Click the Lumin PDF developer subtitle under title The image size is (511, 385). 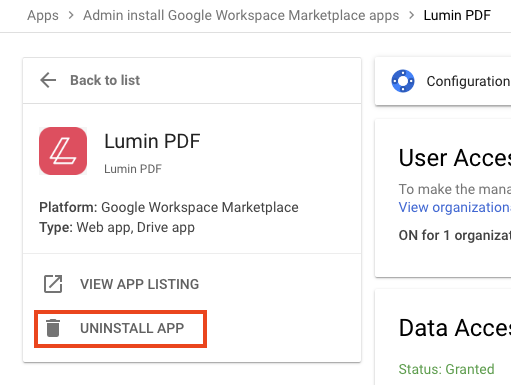[x=133, y=169]
